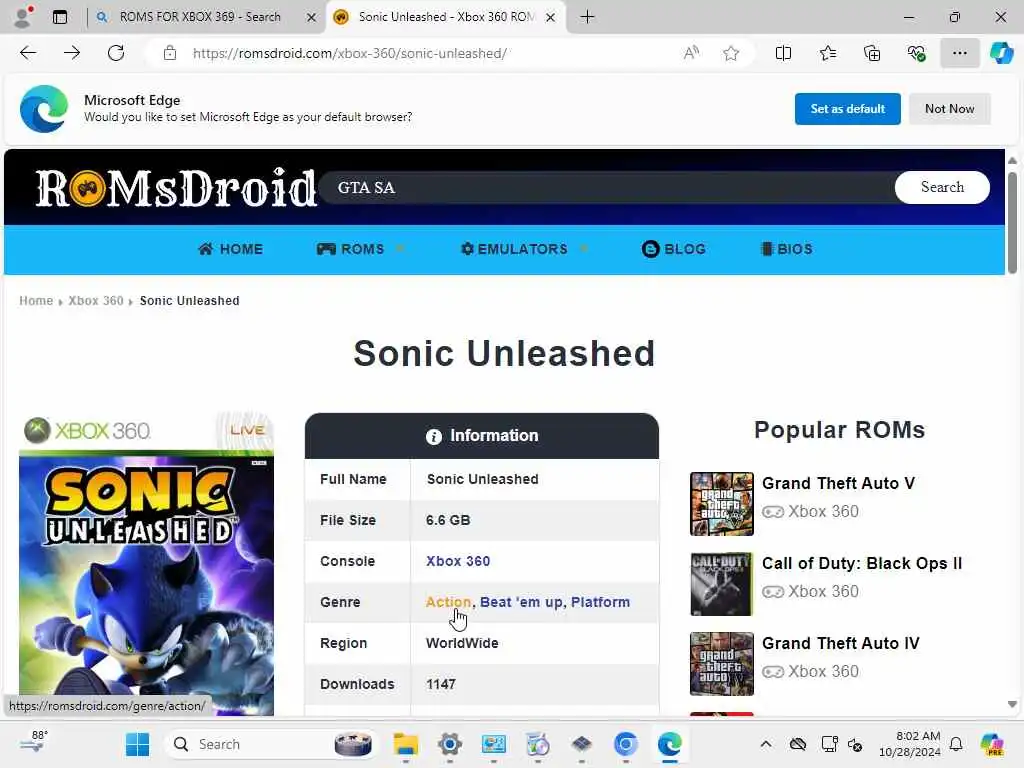Open split screen view
The image size is (1024, 768).
[x=783, y=53]
